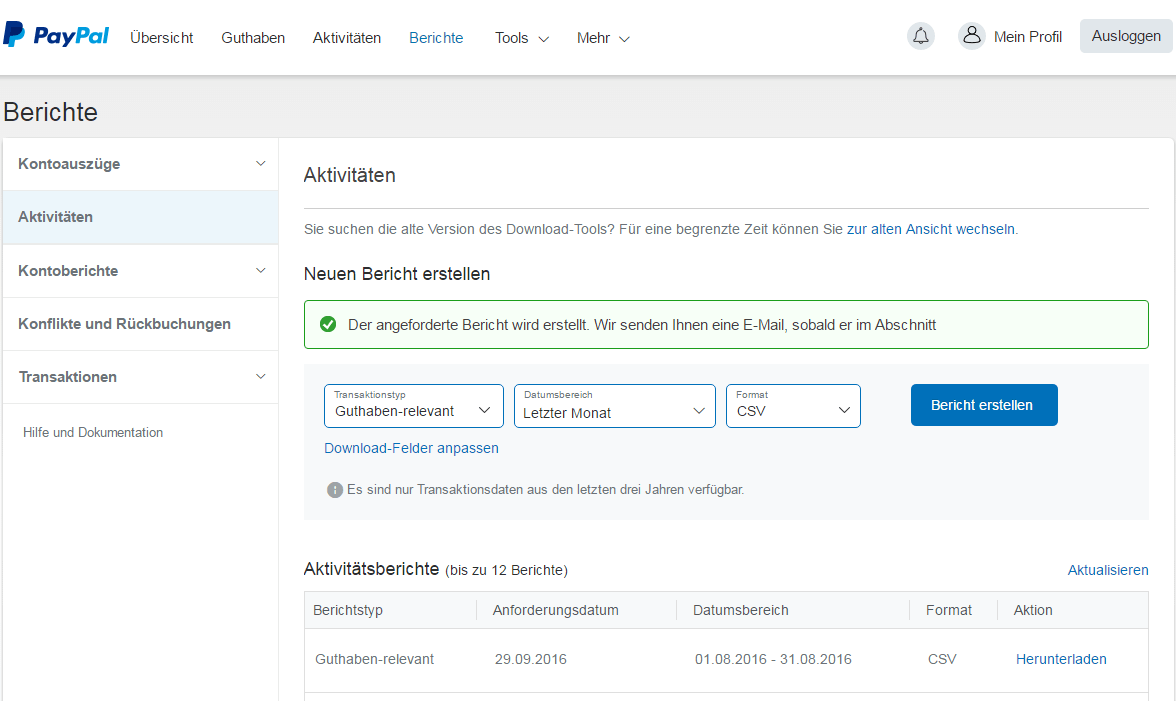Image resolution: width=1176 pixels, height=701 pixels.
Task: Click the info icon beside transaction data note
Action: point(334,490)
